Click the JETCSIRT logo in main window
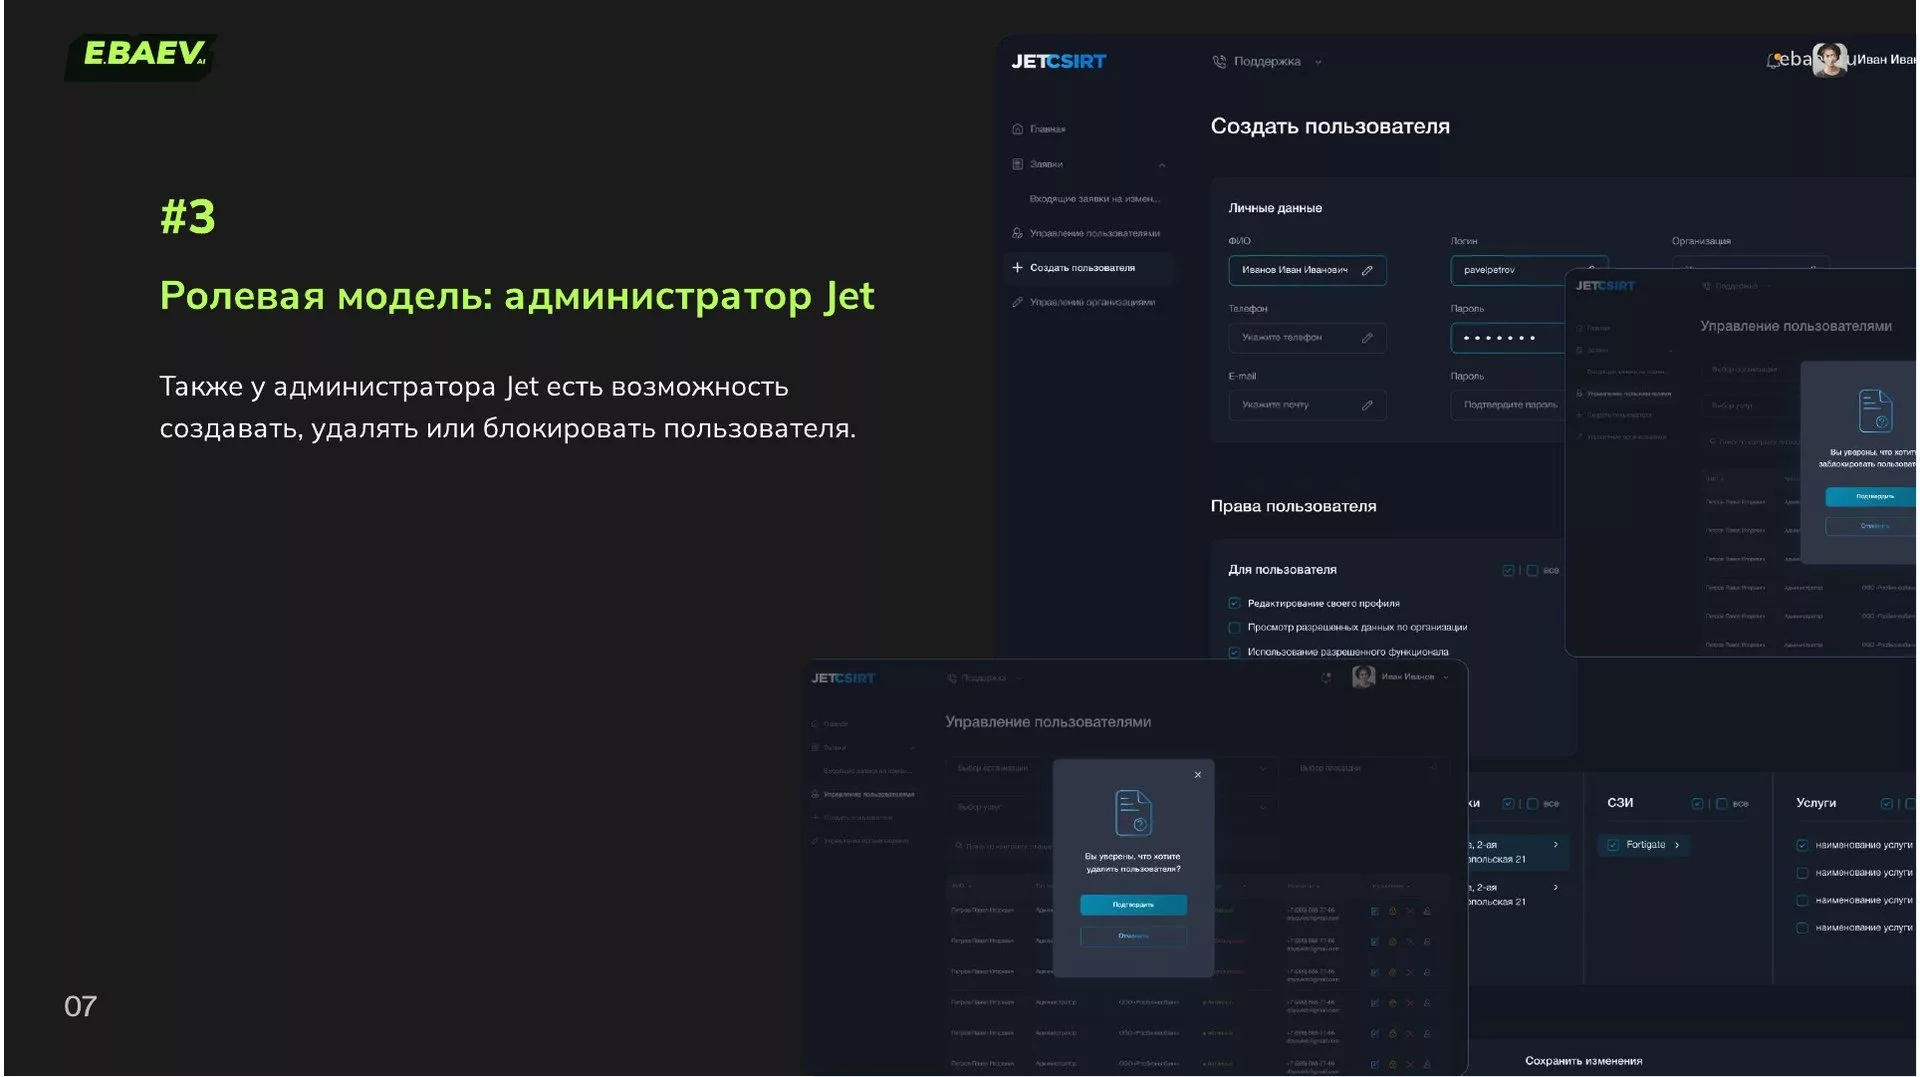The height and width of the screenshot is (1077, 1920). (1058, 61)
